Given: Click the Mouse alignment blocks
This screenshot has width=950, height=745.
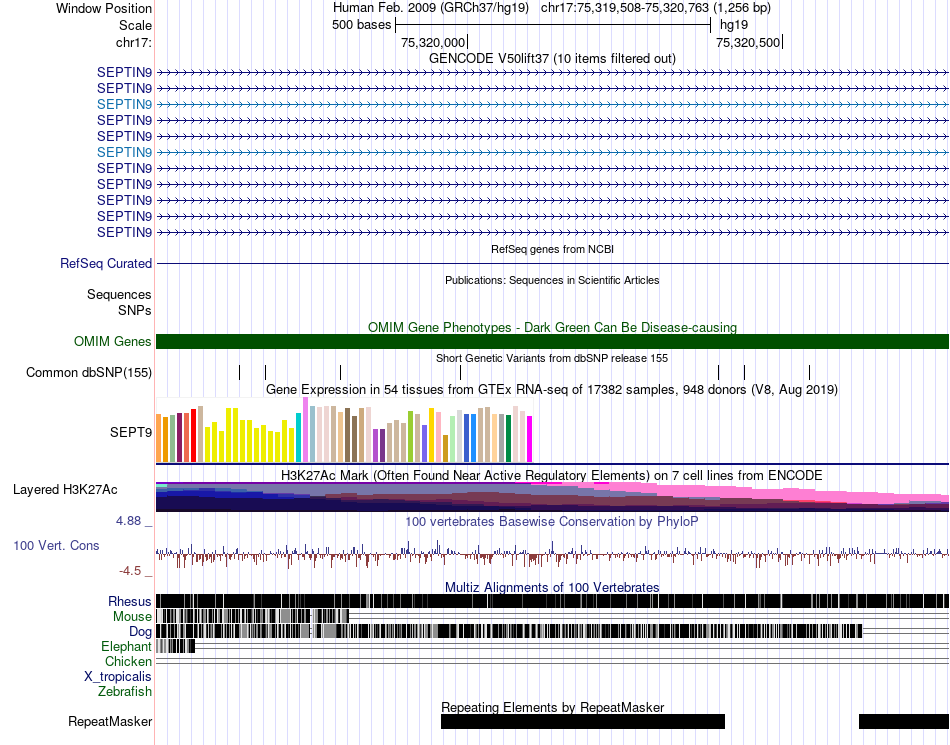Looking at the screenshot, I should (253, 617).
